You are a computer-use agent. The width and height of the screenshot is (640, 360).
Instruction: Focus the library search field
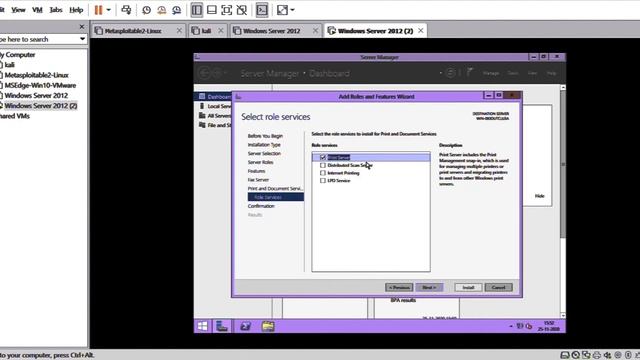pos(39,39)
